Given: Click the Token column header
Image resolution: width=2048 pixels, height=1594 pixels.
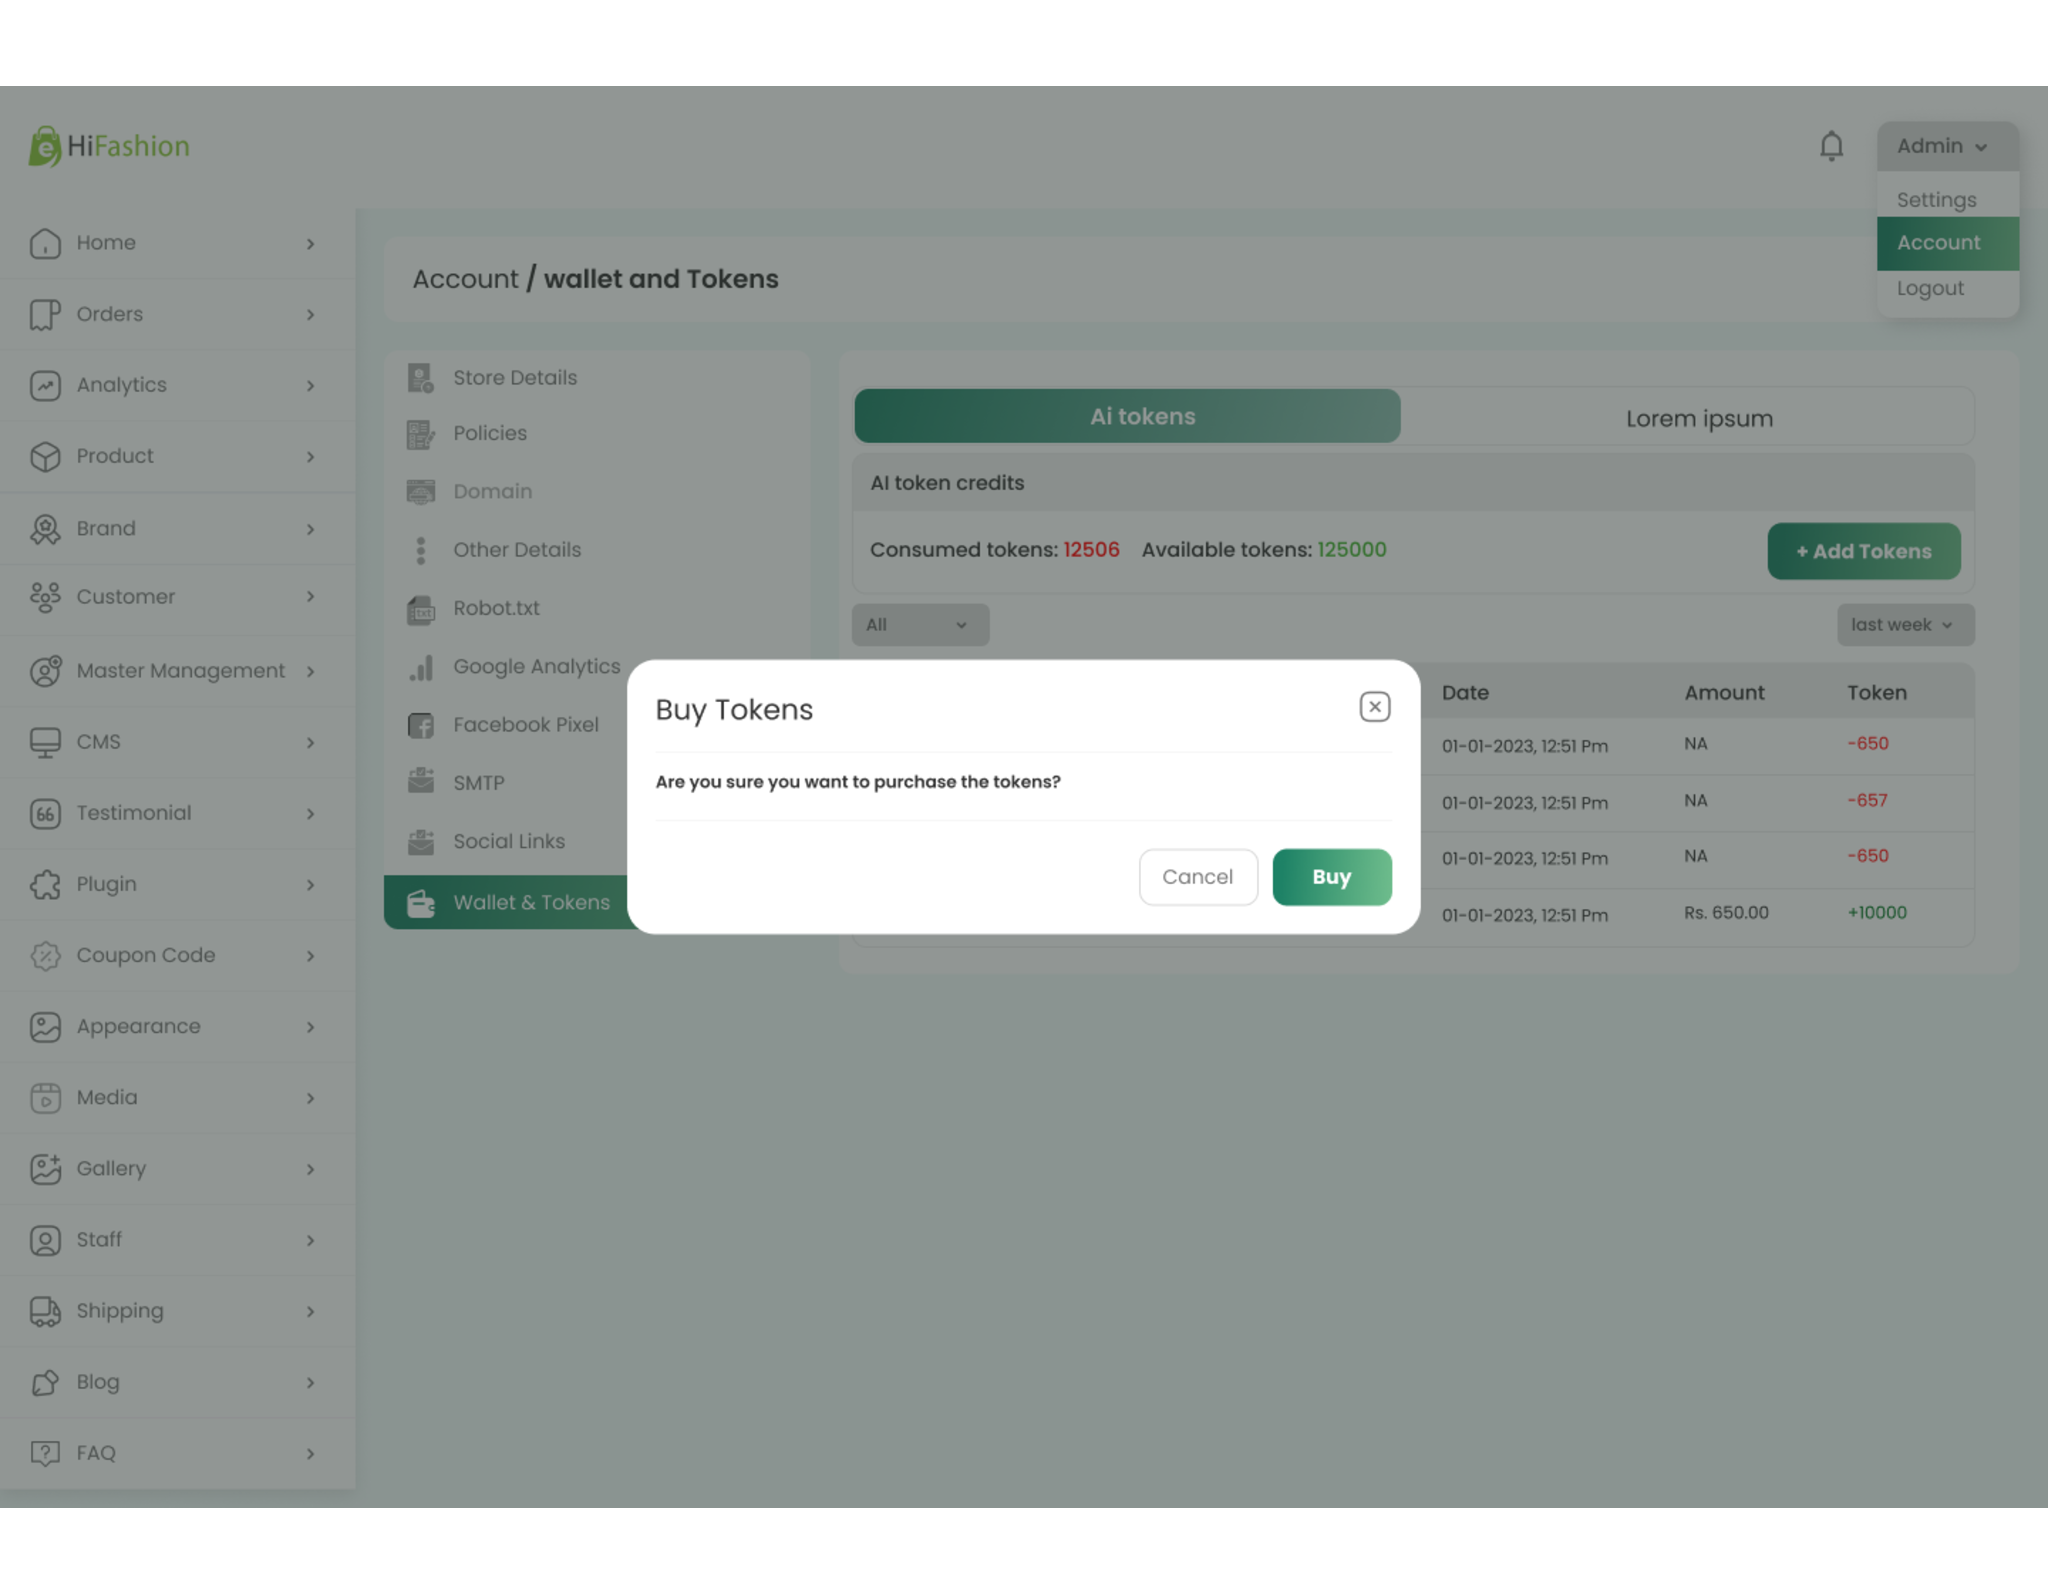Looking at the screenshot, I should click(1876, 692).
